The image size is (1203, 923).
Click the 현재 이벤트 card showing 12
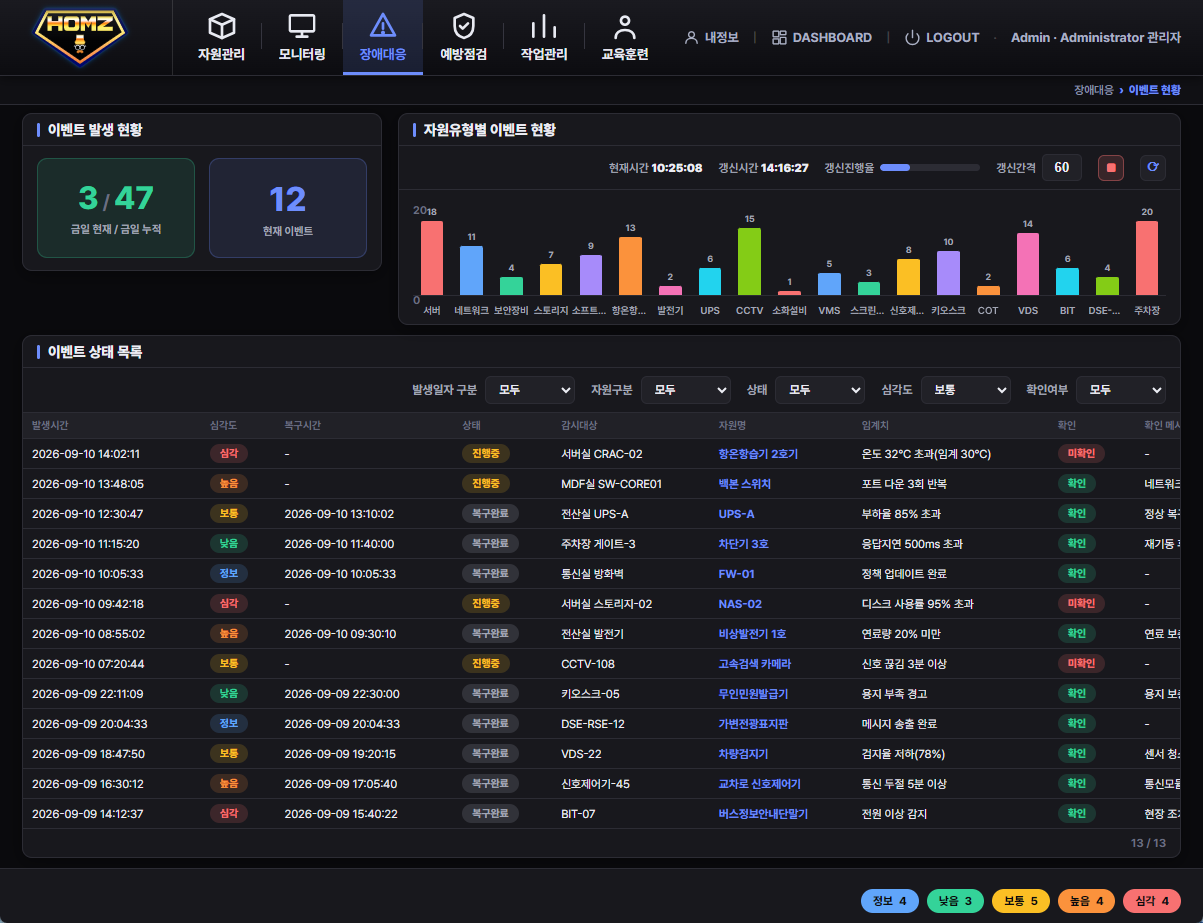tap(288, 208)
